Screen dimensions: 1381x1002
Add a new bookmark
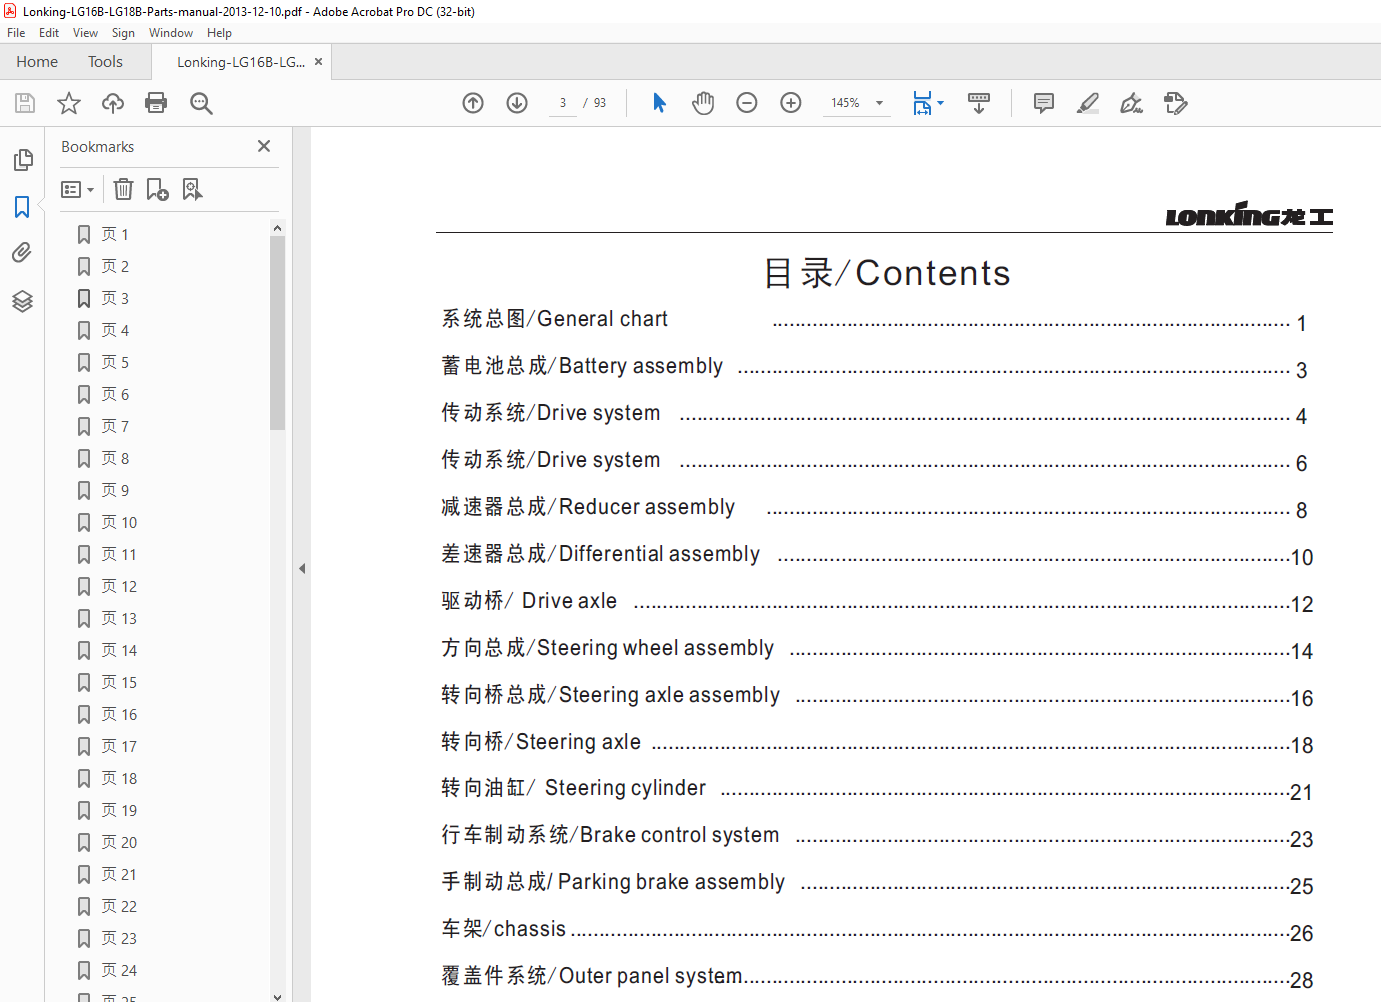point(157,189)
